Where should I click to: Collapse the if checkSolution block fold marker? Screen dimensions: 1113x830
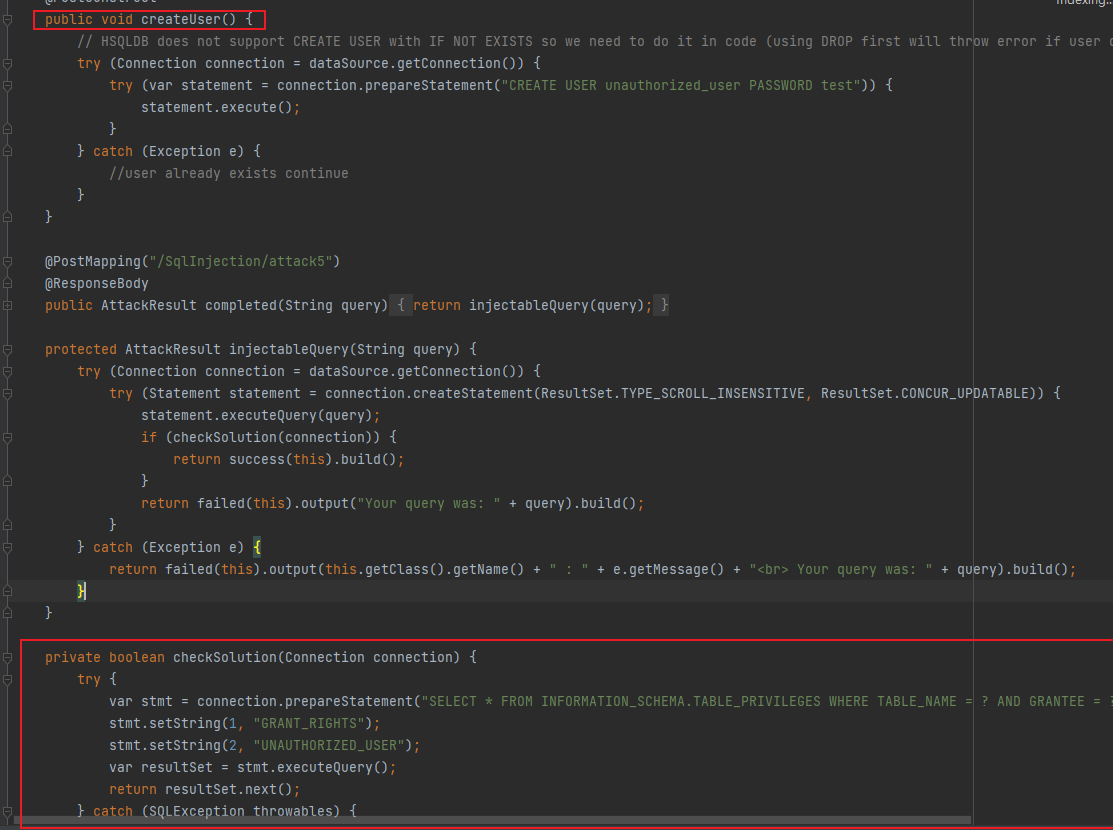click(8, 437)
